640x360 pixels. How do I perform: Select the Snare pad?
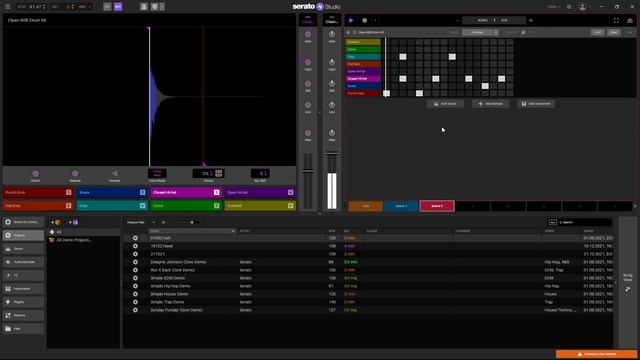coord(111,192)
